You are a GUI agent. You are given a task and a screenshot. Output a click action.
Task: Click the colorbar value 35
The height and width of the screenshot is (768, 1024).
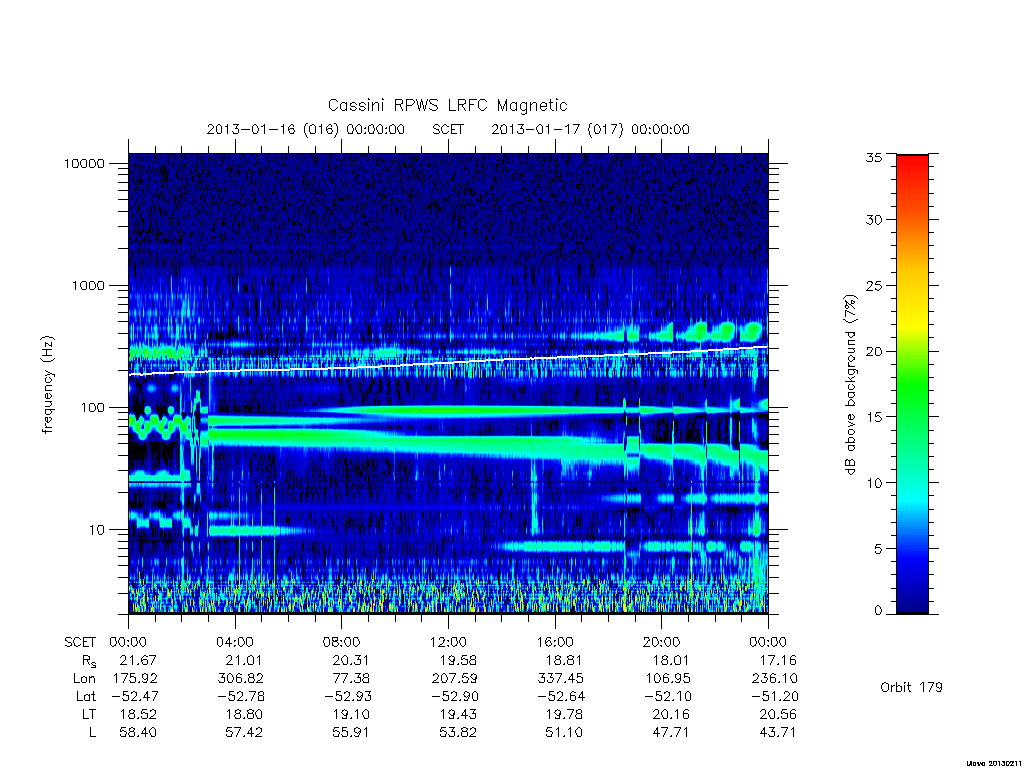(874, 157)
